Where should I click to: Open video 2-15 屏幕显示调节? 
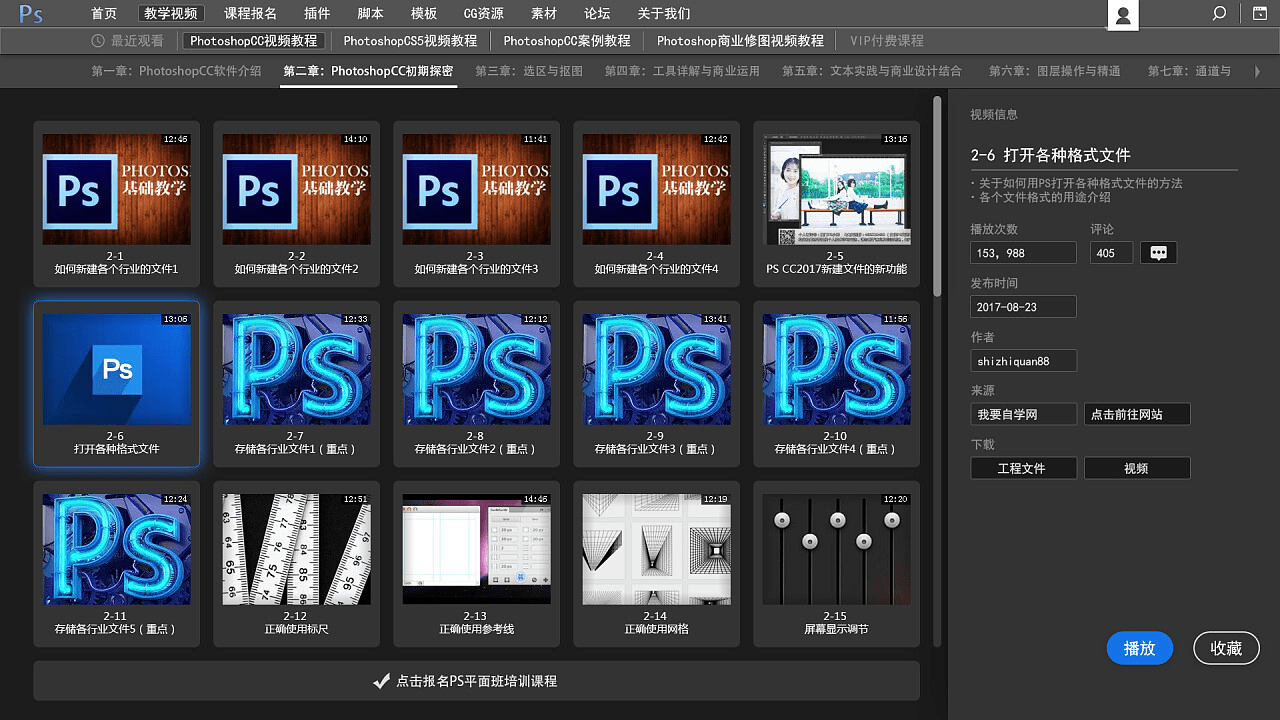pyautogui.click(x=836, y=564)
